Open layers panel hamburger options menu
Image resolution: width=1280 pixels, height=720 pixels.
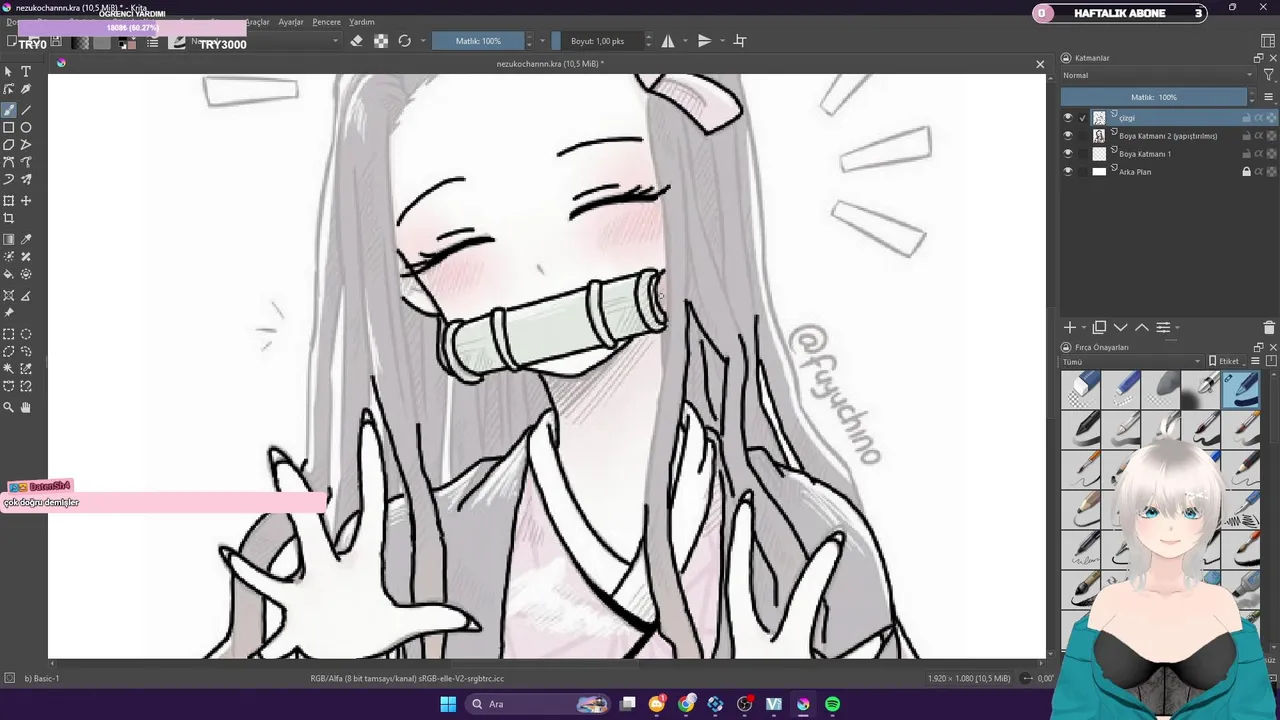pos(1269,97)
